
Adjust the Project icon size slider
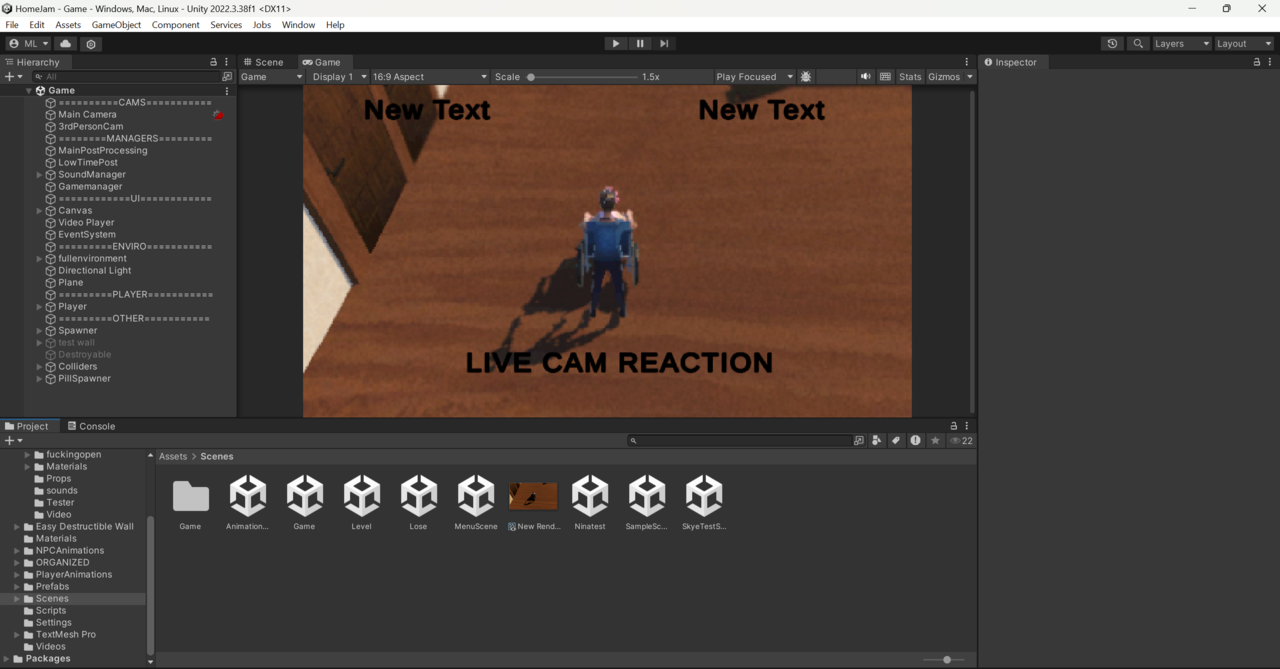(945, 660)
